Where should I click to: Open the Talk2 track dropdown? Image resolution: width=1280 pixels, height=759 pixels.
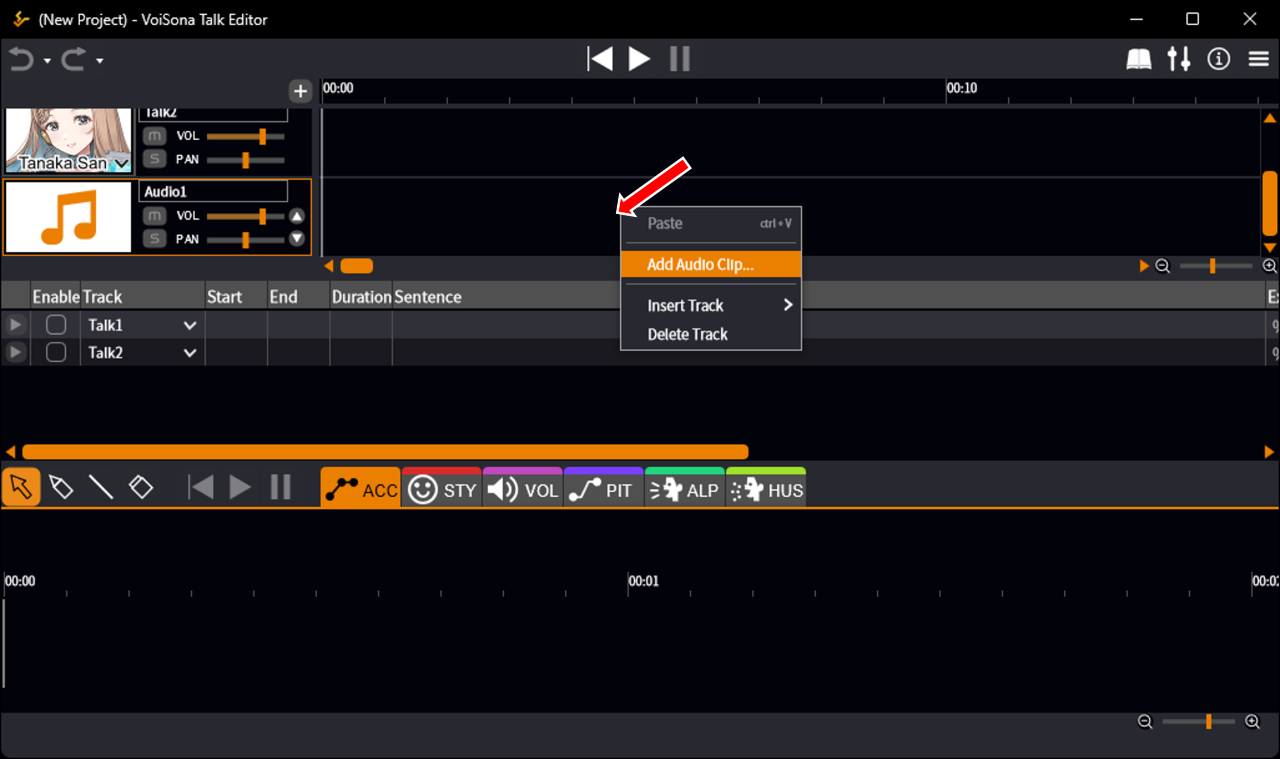coord(190,353)
